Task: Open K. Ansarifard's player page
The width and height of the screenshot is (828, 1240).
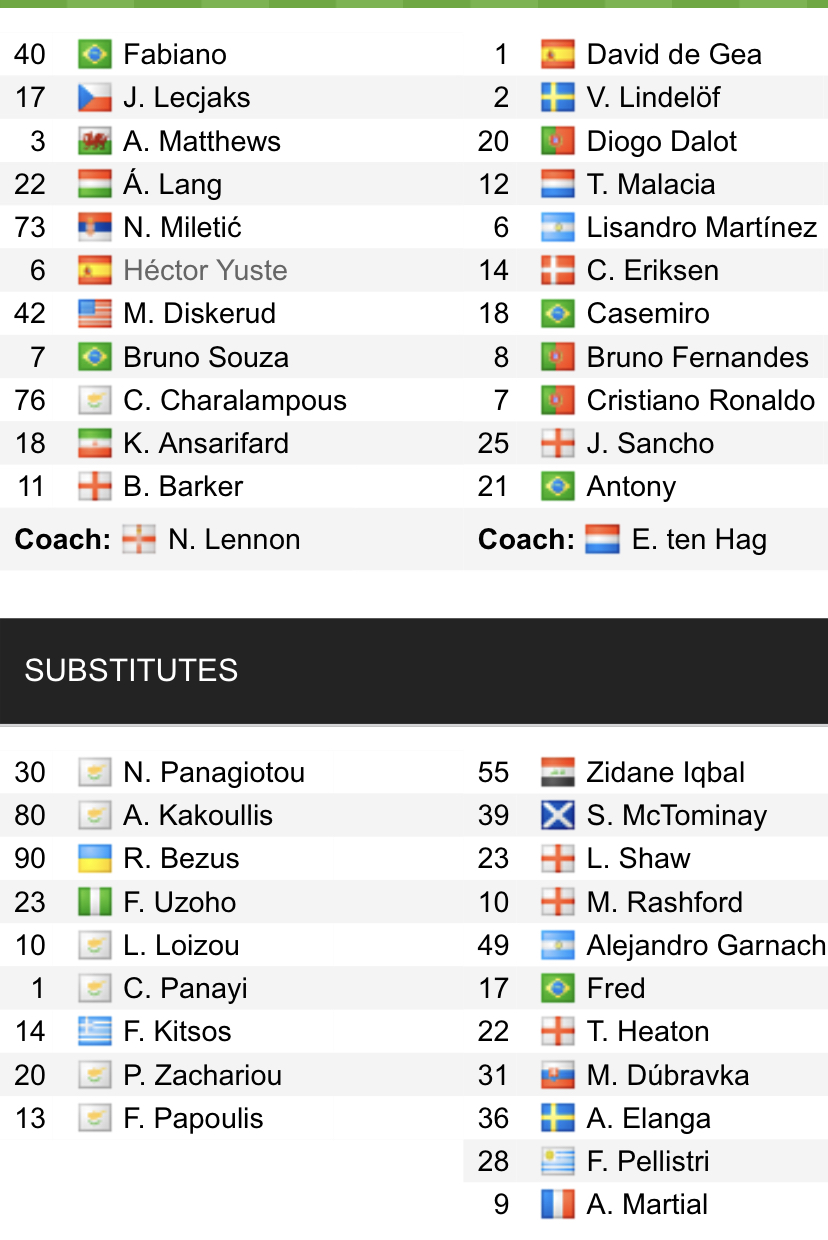Action: [205, 443]
